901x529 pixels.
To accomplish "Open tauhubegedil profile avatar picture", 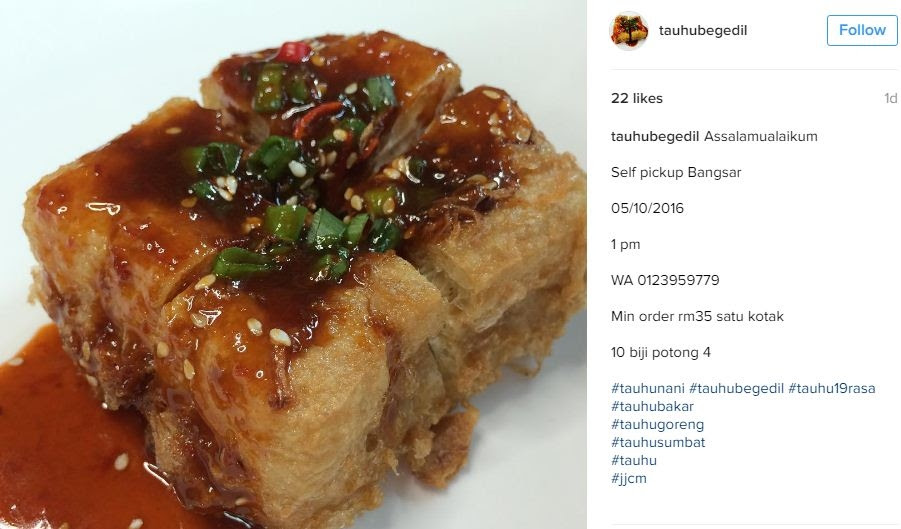I will [x=629, y=30].
